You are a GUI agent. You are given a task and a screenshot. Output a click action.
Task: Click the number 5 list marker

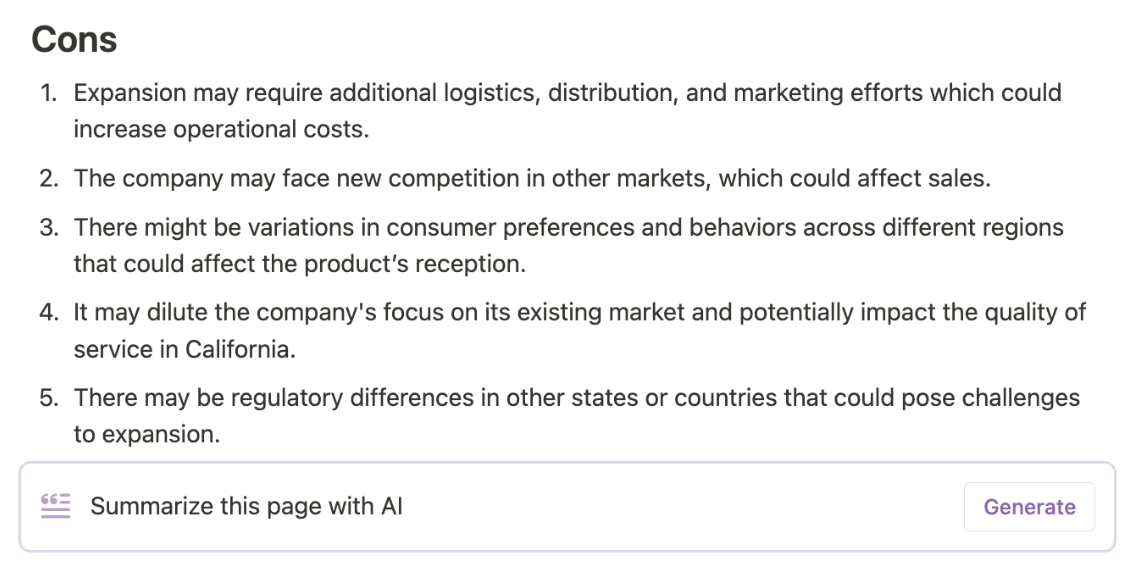pyautogui.click(x=49, y=398)
